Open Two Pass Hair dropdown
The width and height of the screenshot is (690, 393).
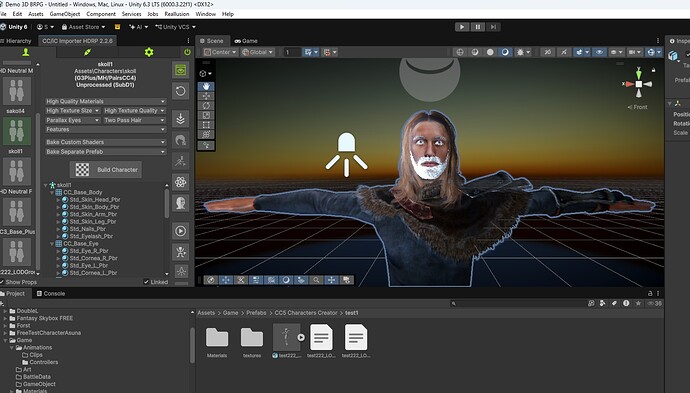pyautogui.click(x=135, y=120)
